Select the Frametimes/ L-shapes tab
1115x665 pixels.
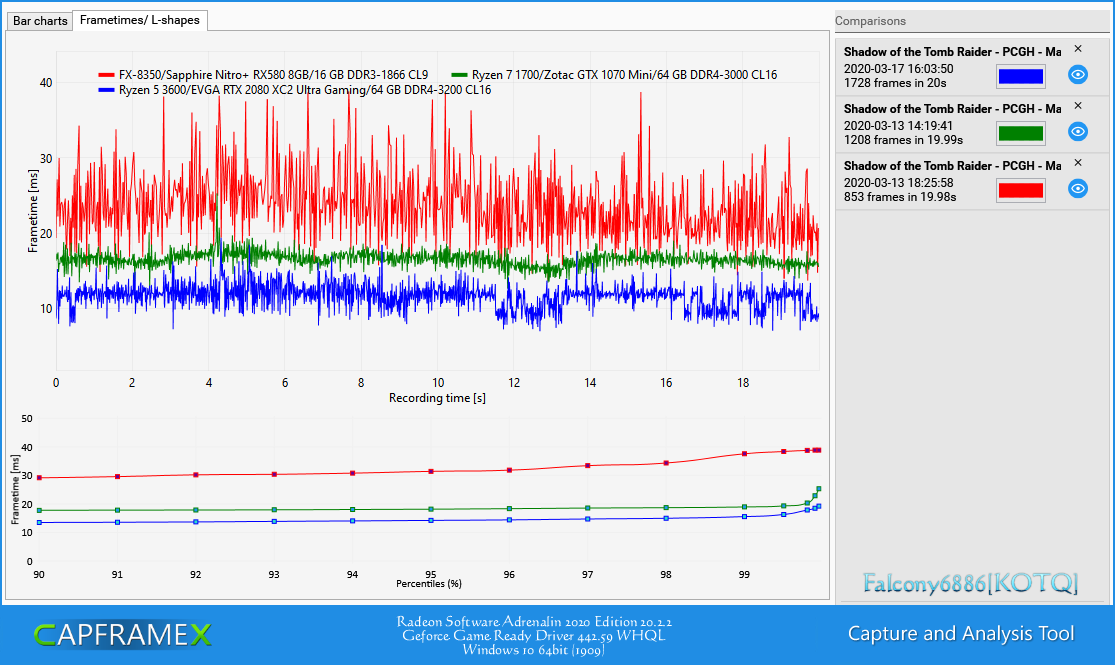point(140,20)
